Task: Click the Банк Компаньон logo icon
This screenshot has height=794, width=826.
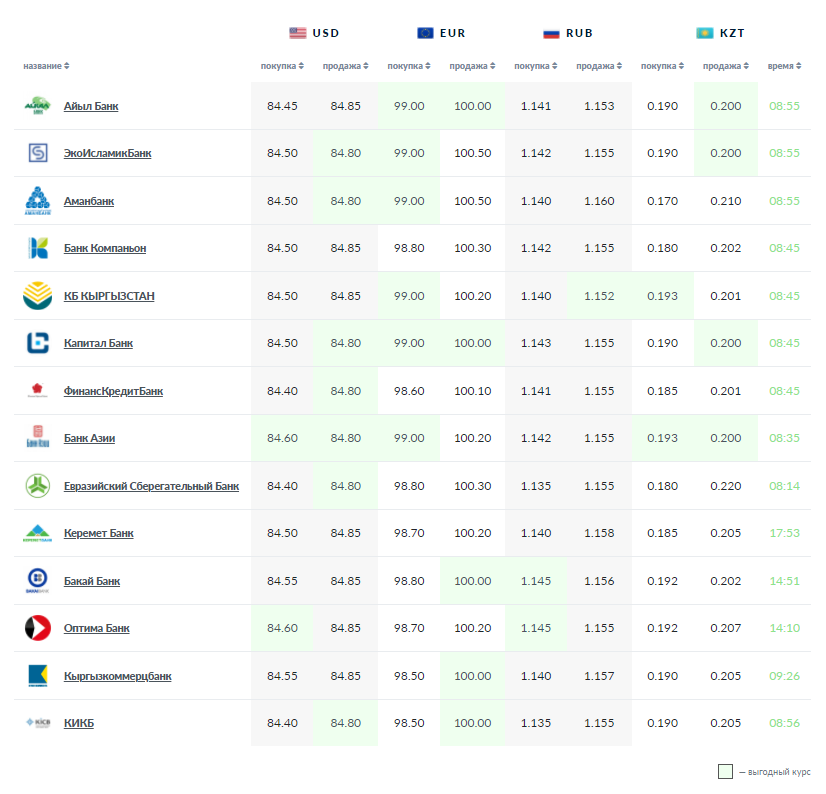Action: coord(37,248)
